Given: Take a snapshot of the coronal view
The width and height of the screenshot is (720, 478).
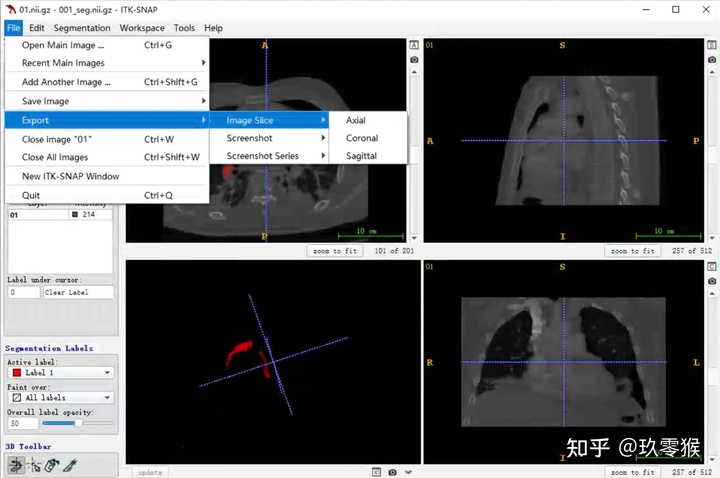Looking at the screenshot, I should tap(711, 281).
